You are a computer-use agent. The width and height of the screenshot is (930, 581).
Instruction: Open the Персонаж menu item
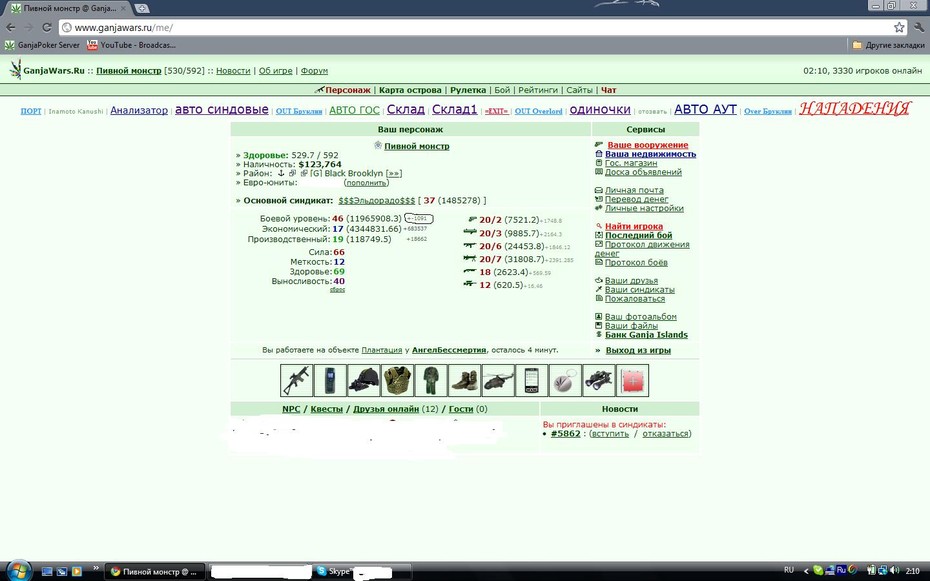[x=347, y=90]
